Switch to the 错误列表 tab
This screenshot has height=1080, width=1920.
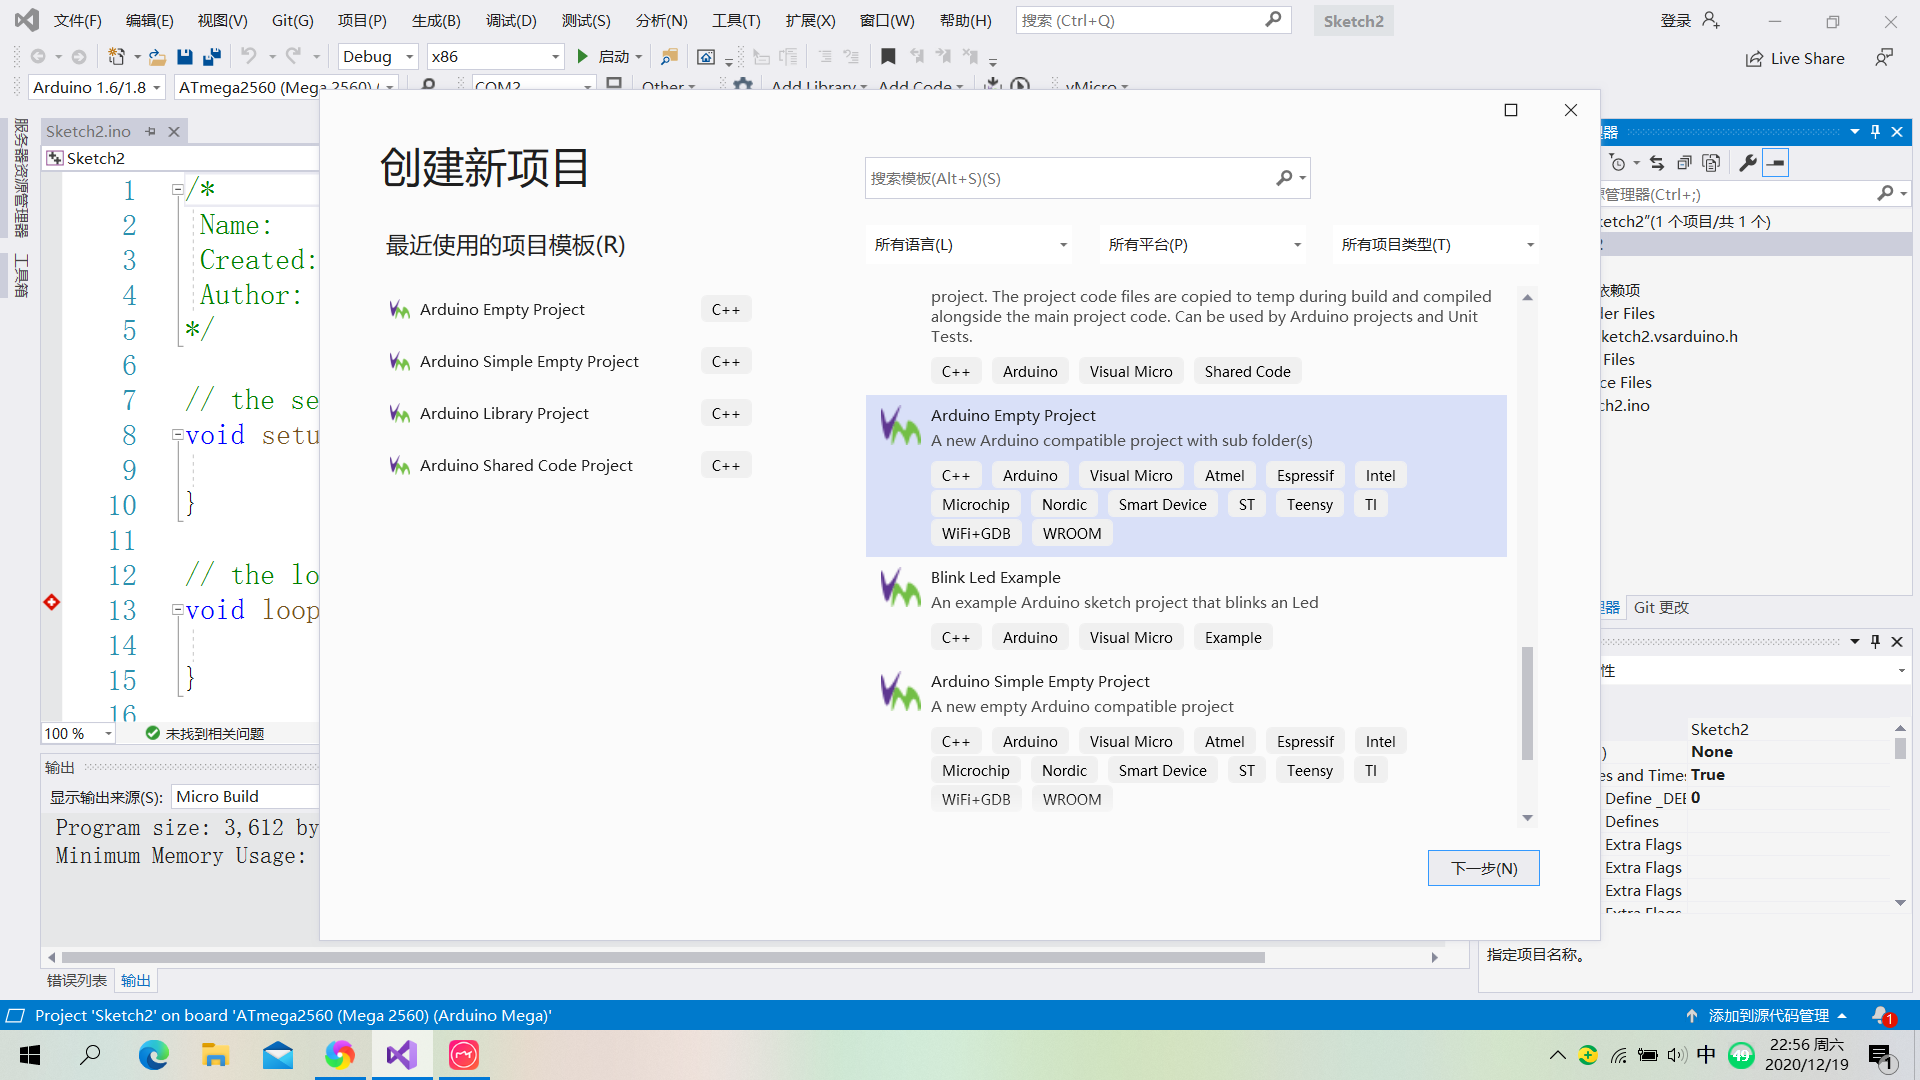(77, 981)
